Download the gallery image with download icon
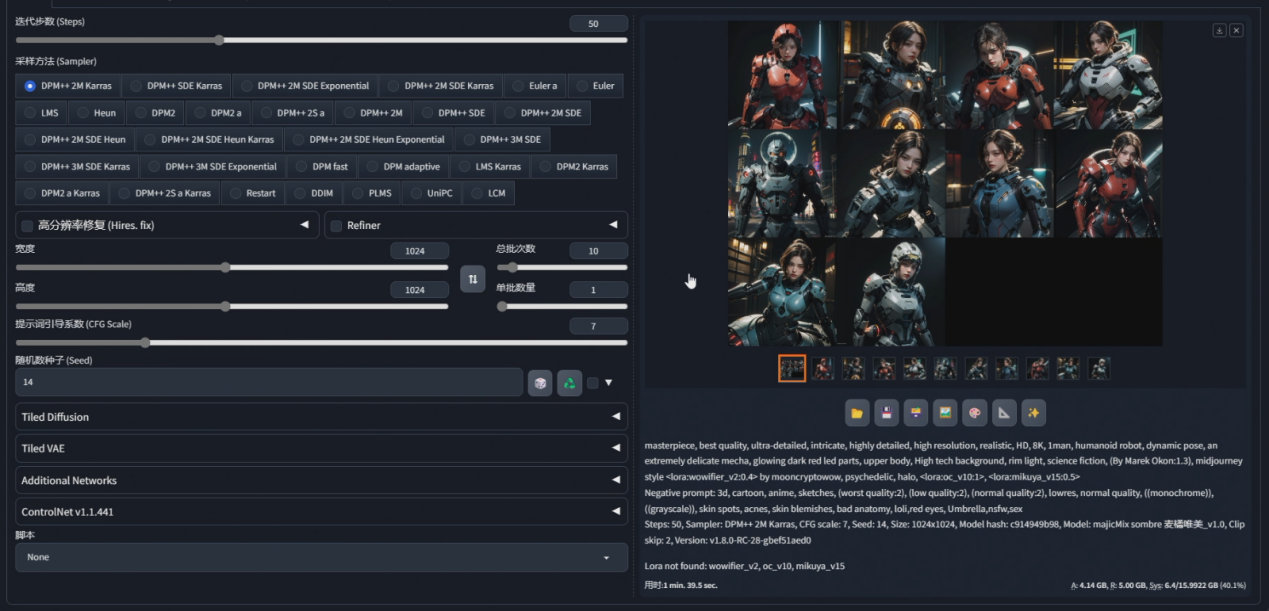The image size is (1269, 611). point(1219,30)
